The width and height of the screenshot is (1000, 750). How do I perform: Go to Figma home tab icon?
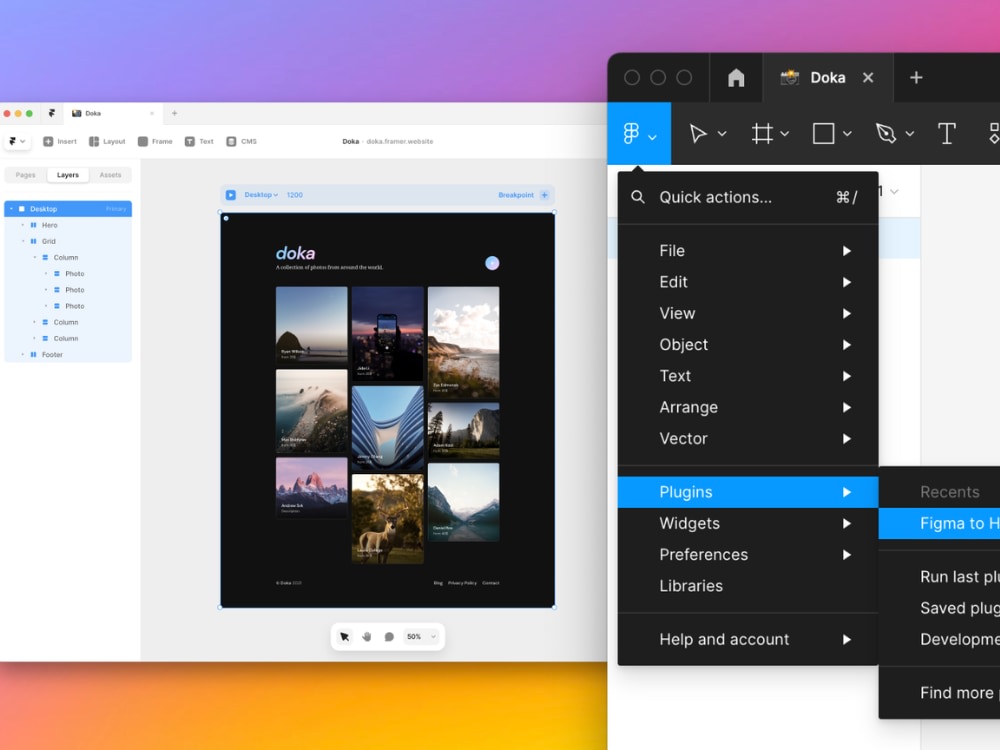pyautogui.click(x=736, y=78)
